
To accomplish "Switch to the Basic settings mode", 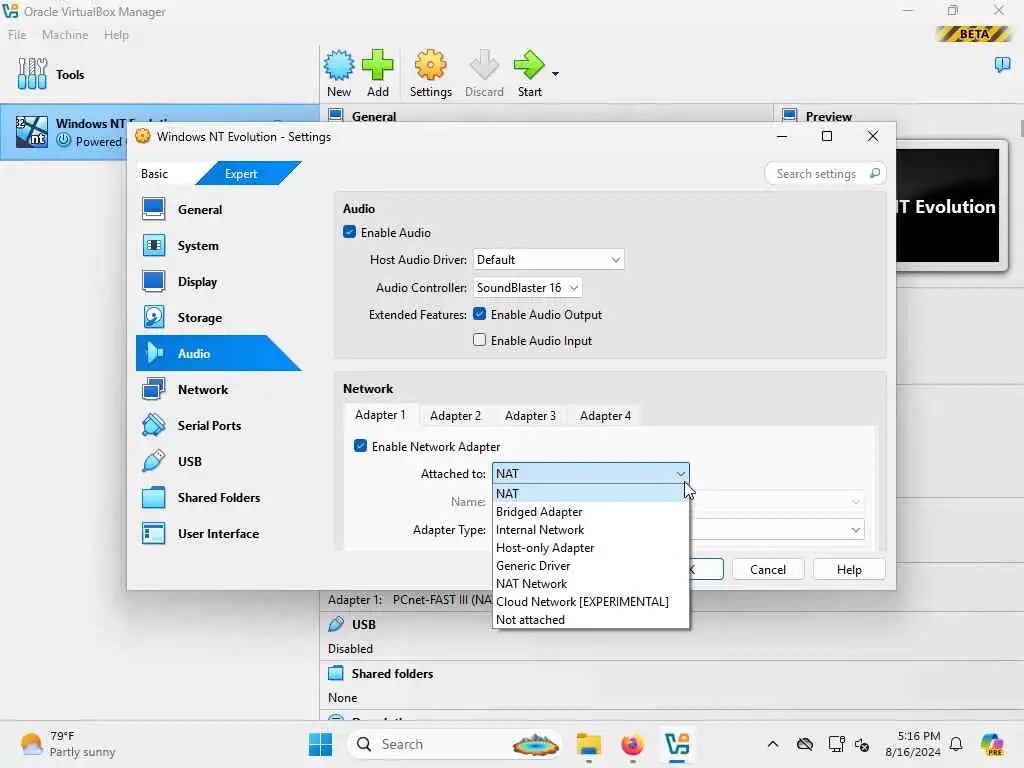I will (155, 174).
